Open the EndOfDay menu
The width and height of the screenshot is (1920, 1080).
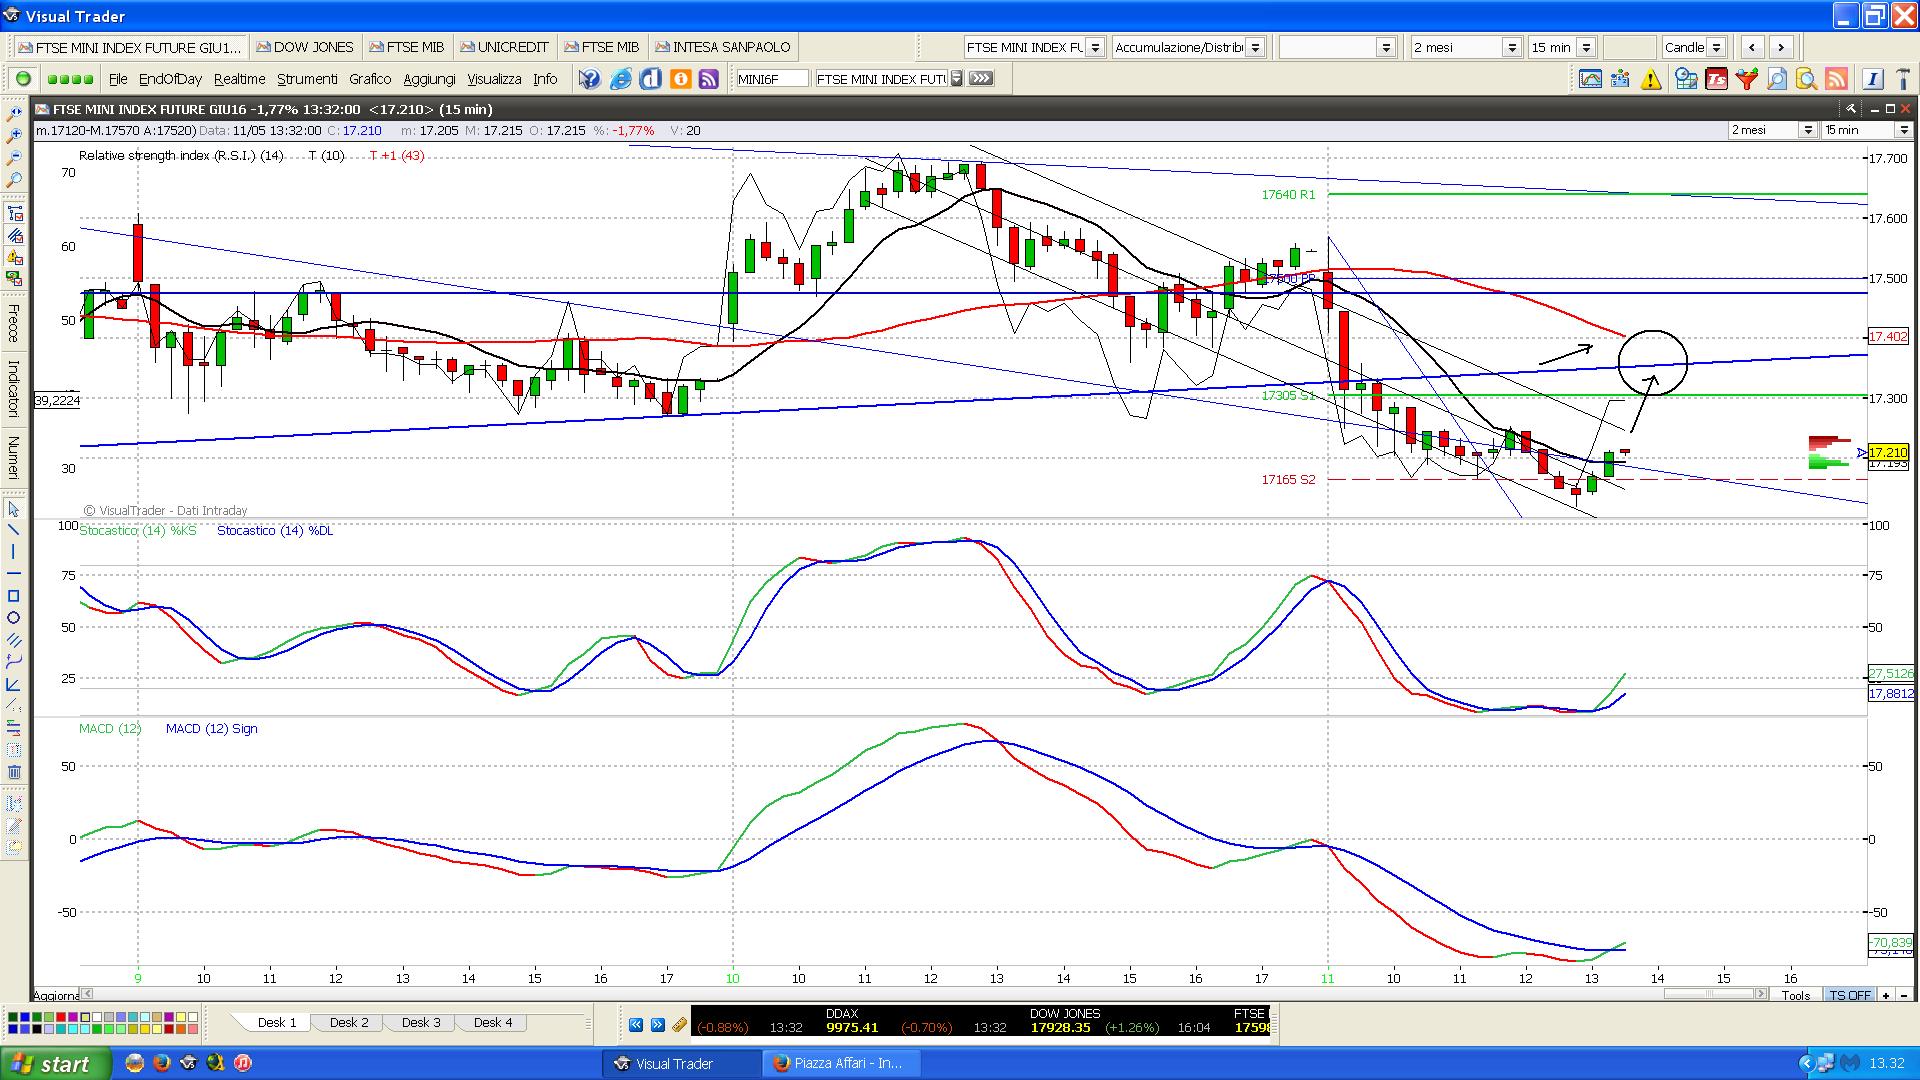tap(170, 79)
